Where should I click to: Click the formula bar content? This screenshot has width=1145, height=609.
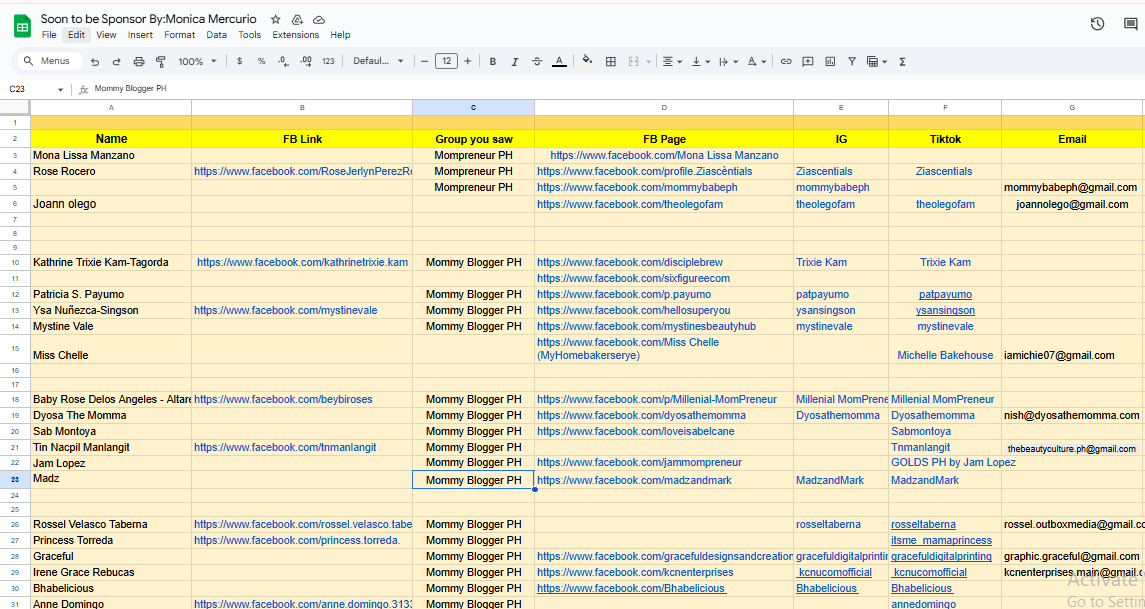tap(130, 88)
